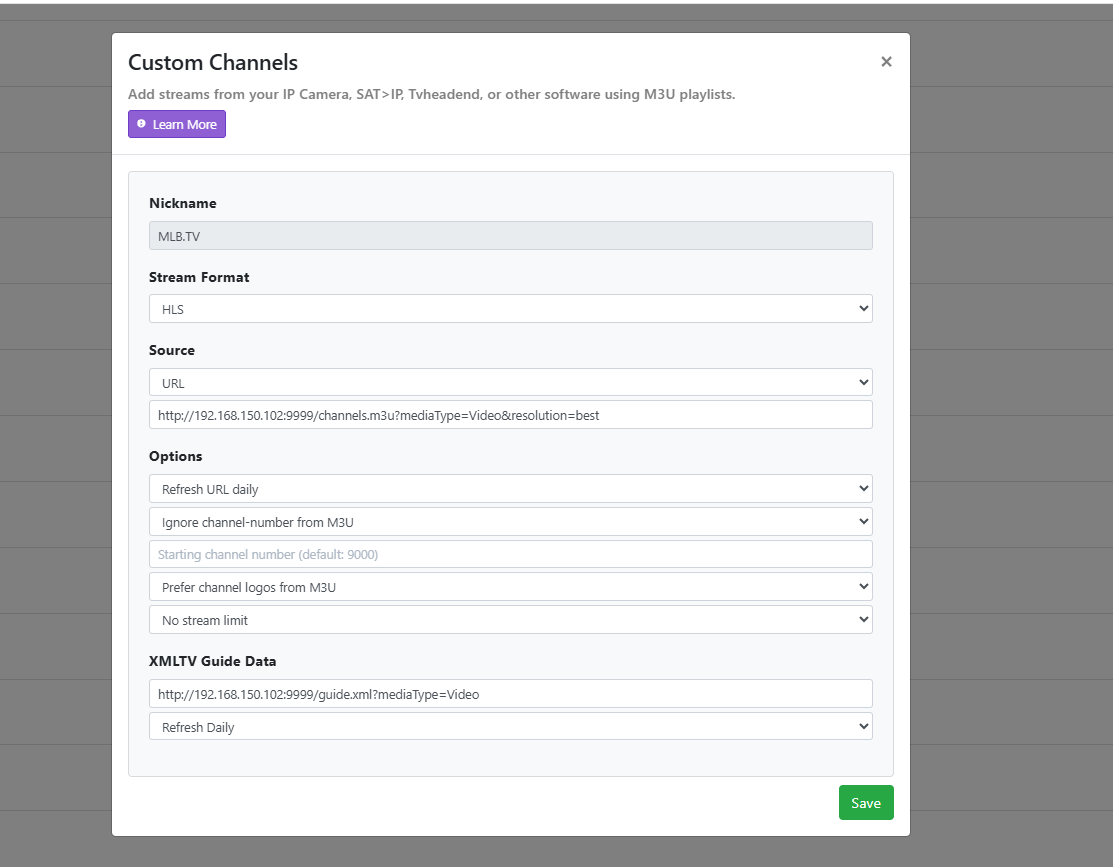Expand the Source type URL dropdown

click(x=510, y=383)
